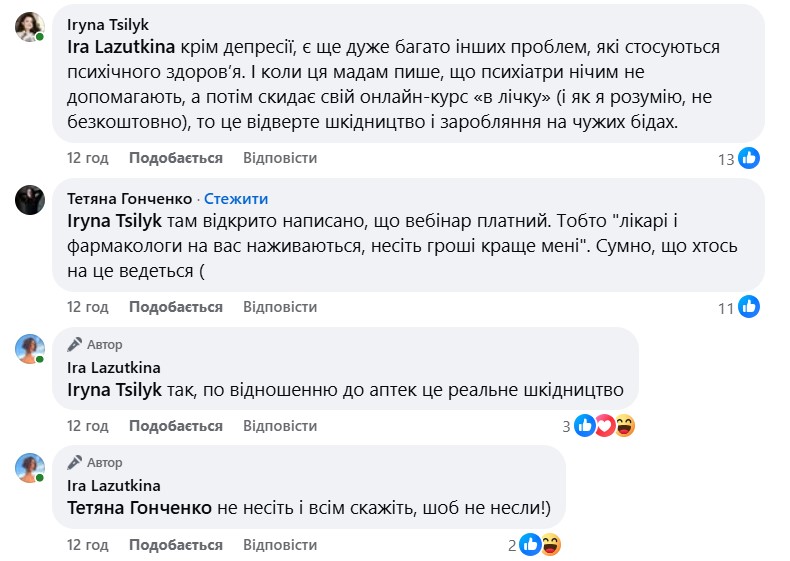The height and width of the screenshot is (561, 790).
Task: Follow Тетяна Гонченко via Стежити link
Action: pos(236,198)
